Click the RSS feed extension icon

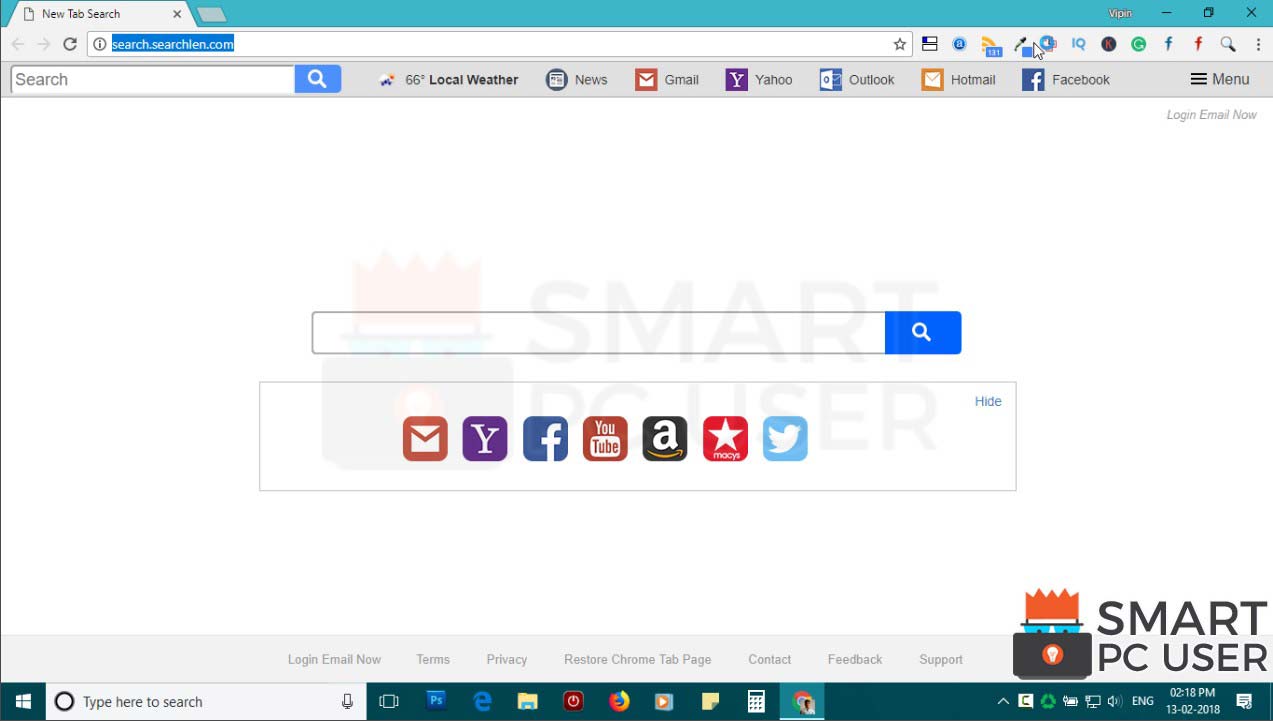(x=991, y=44)
